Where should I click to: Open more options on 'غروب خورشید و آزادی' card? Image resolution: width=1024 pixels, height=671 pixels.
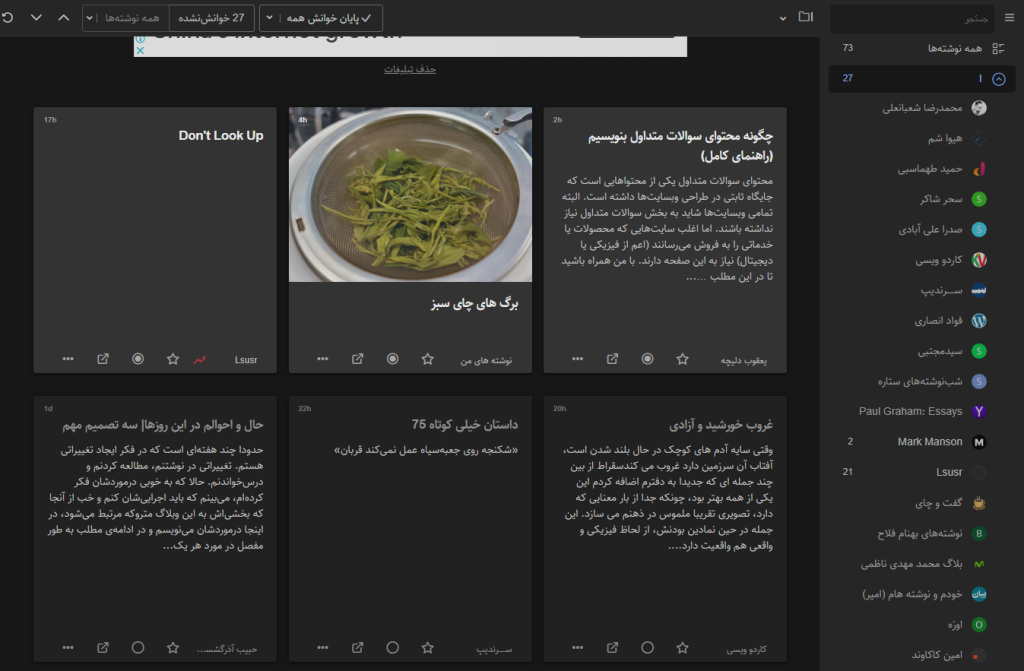tap(578, 648)
